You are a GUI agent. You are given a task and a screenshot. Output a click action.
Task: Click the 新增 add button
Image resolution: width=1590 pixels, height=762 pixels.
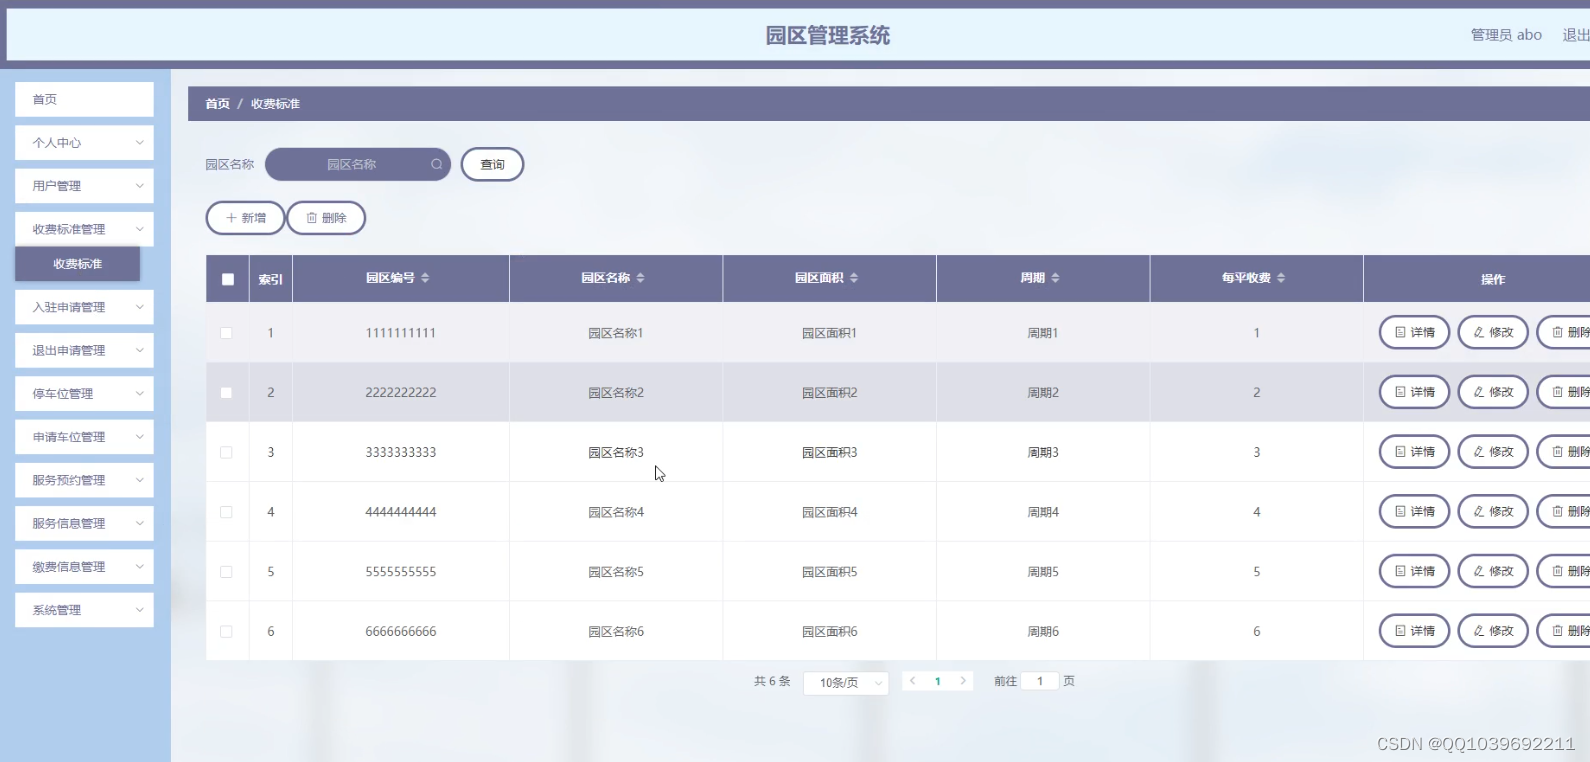pos(245,218)
